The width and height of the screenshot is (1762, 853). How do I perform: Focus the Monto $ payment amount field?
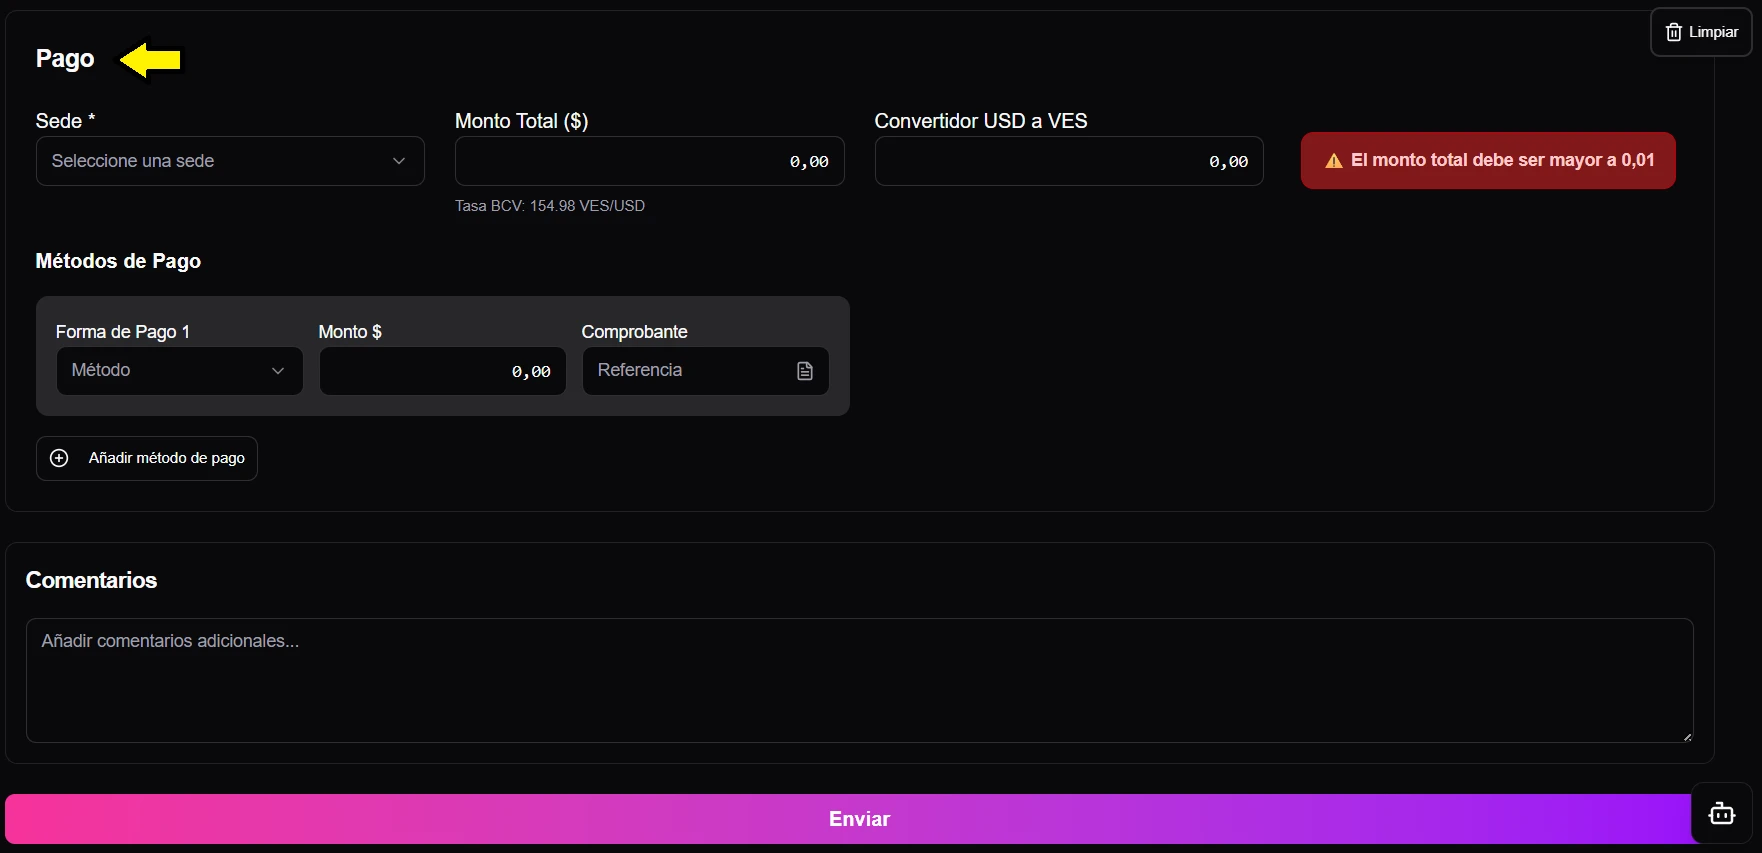click(x=442, y=371)
